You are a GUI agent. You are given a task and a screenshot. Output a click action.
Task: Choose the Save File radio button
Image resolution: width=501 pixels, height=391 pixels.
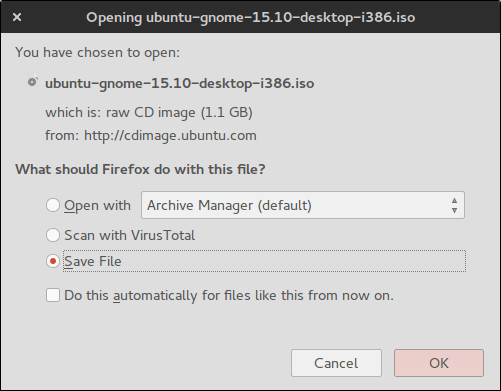tap(53, 261)
